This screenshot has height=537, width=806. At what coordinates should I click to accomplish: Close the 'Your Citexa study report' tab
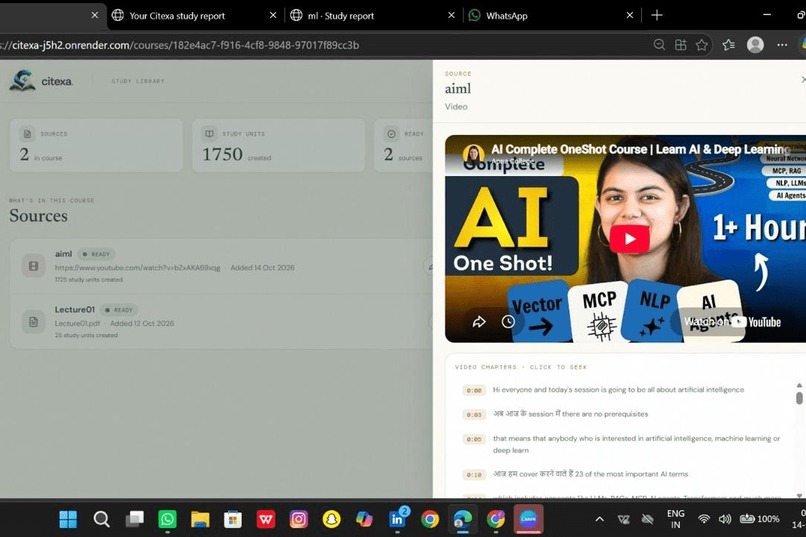273,15
